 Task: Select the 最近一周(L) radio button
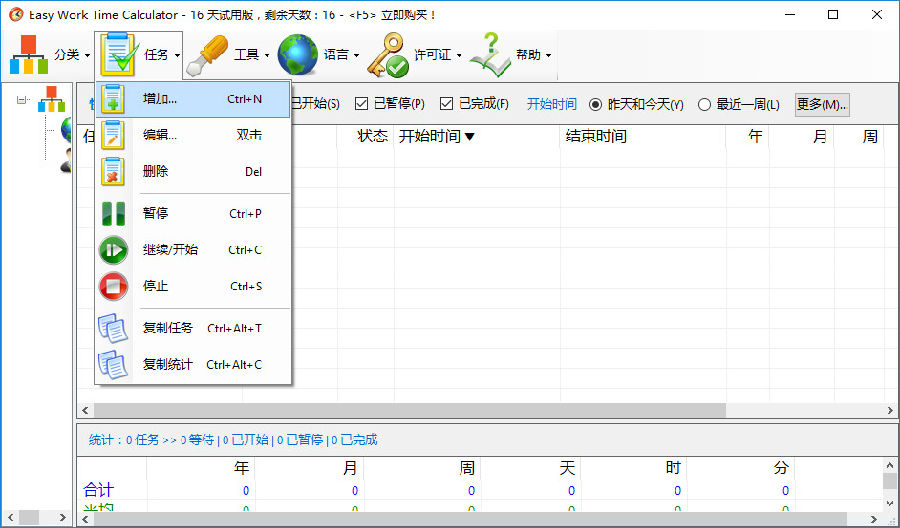tap(704, 104)
